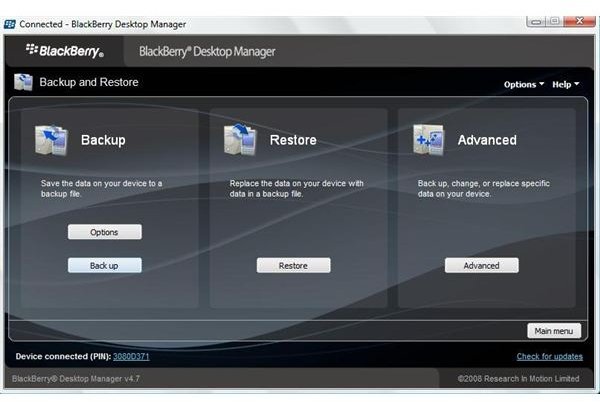Click Check for updates link
This screenshot has height=402, width=600.
[x=549, y=356]
